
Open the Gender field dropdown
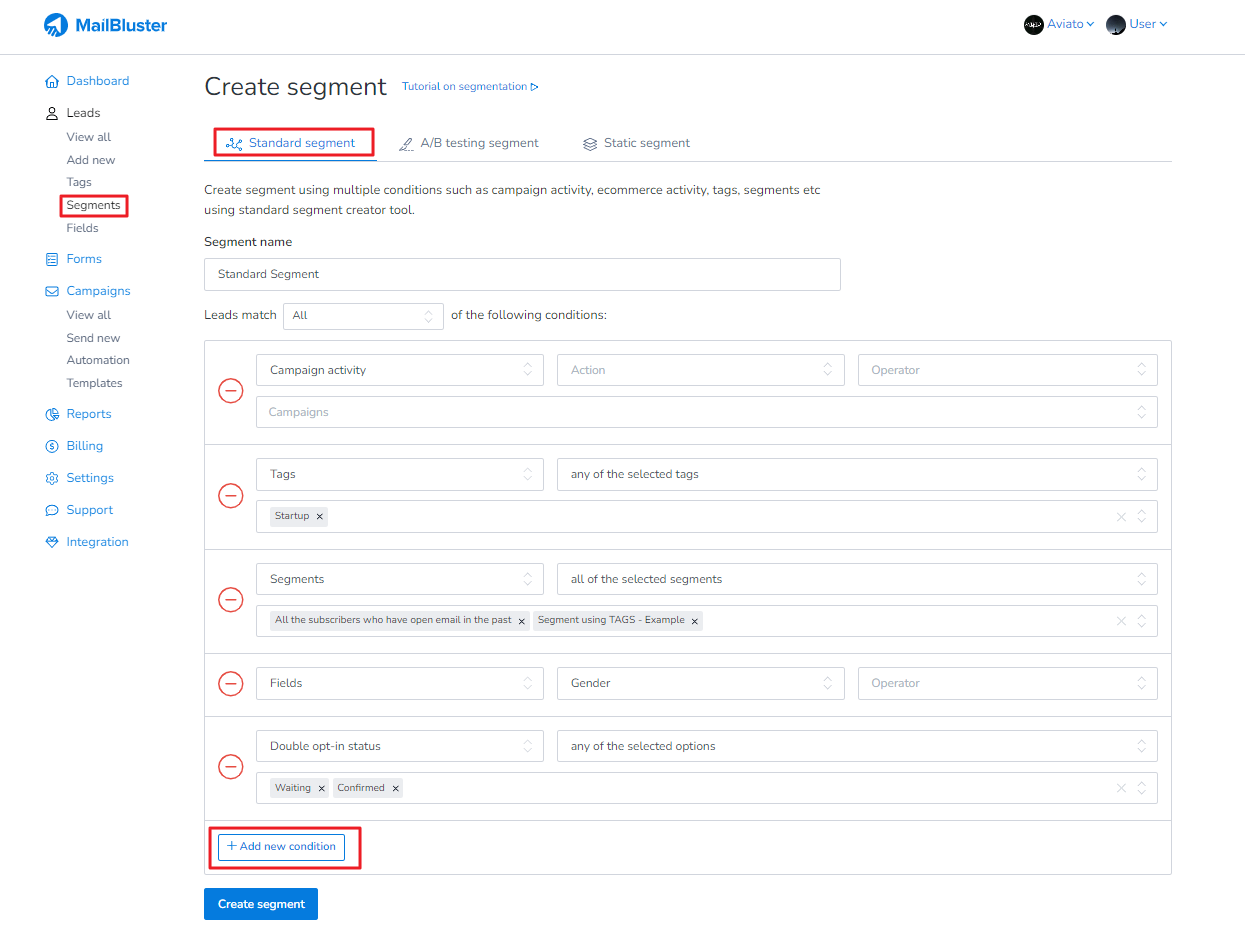(700, 684)
